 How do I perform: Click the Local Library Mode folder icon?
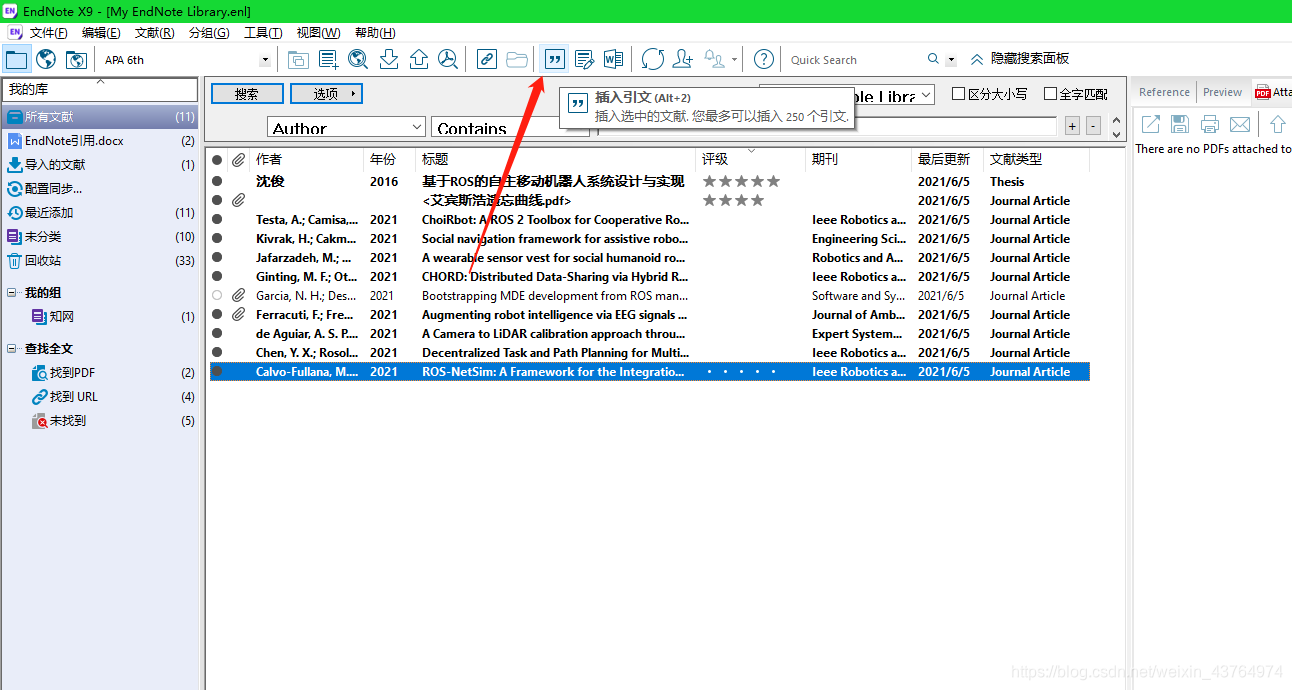tap(16, 59)
